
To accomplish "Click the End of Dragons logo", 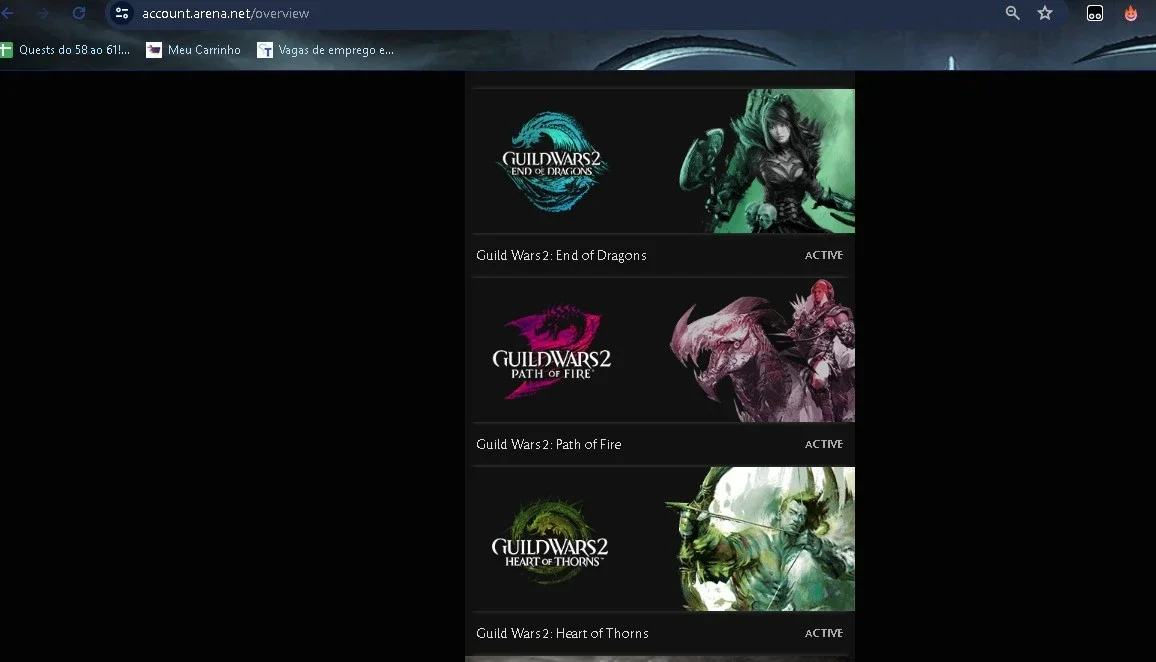I will point(552,161).
